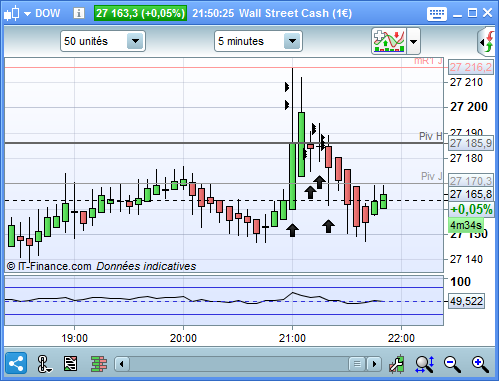Click the Piv J line label

click(432, 176)
